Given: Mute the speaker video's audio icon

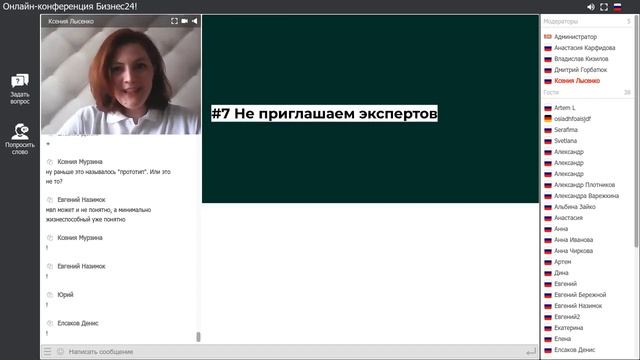Looking at the screenshot, I should [195, 21].
